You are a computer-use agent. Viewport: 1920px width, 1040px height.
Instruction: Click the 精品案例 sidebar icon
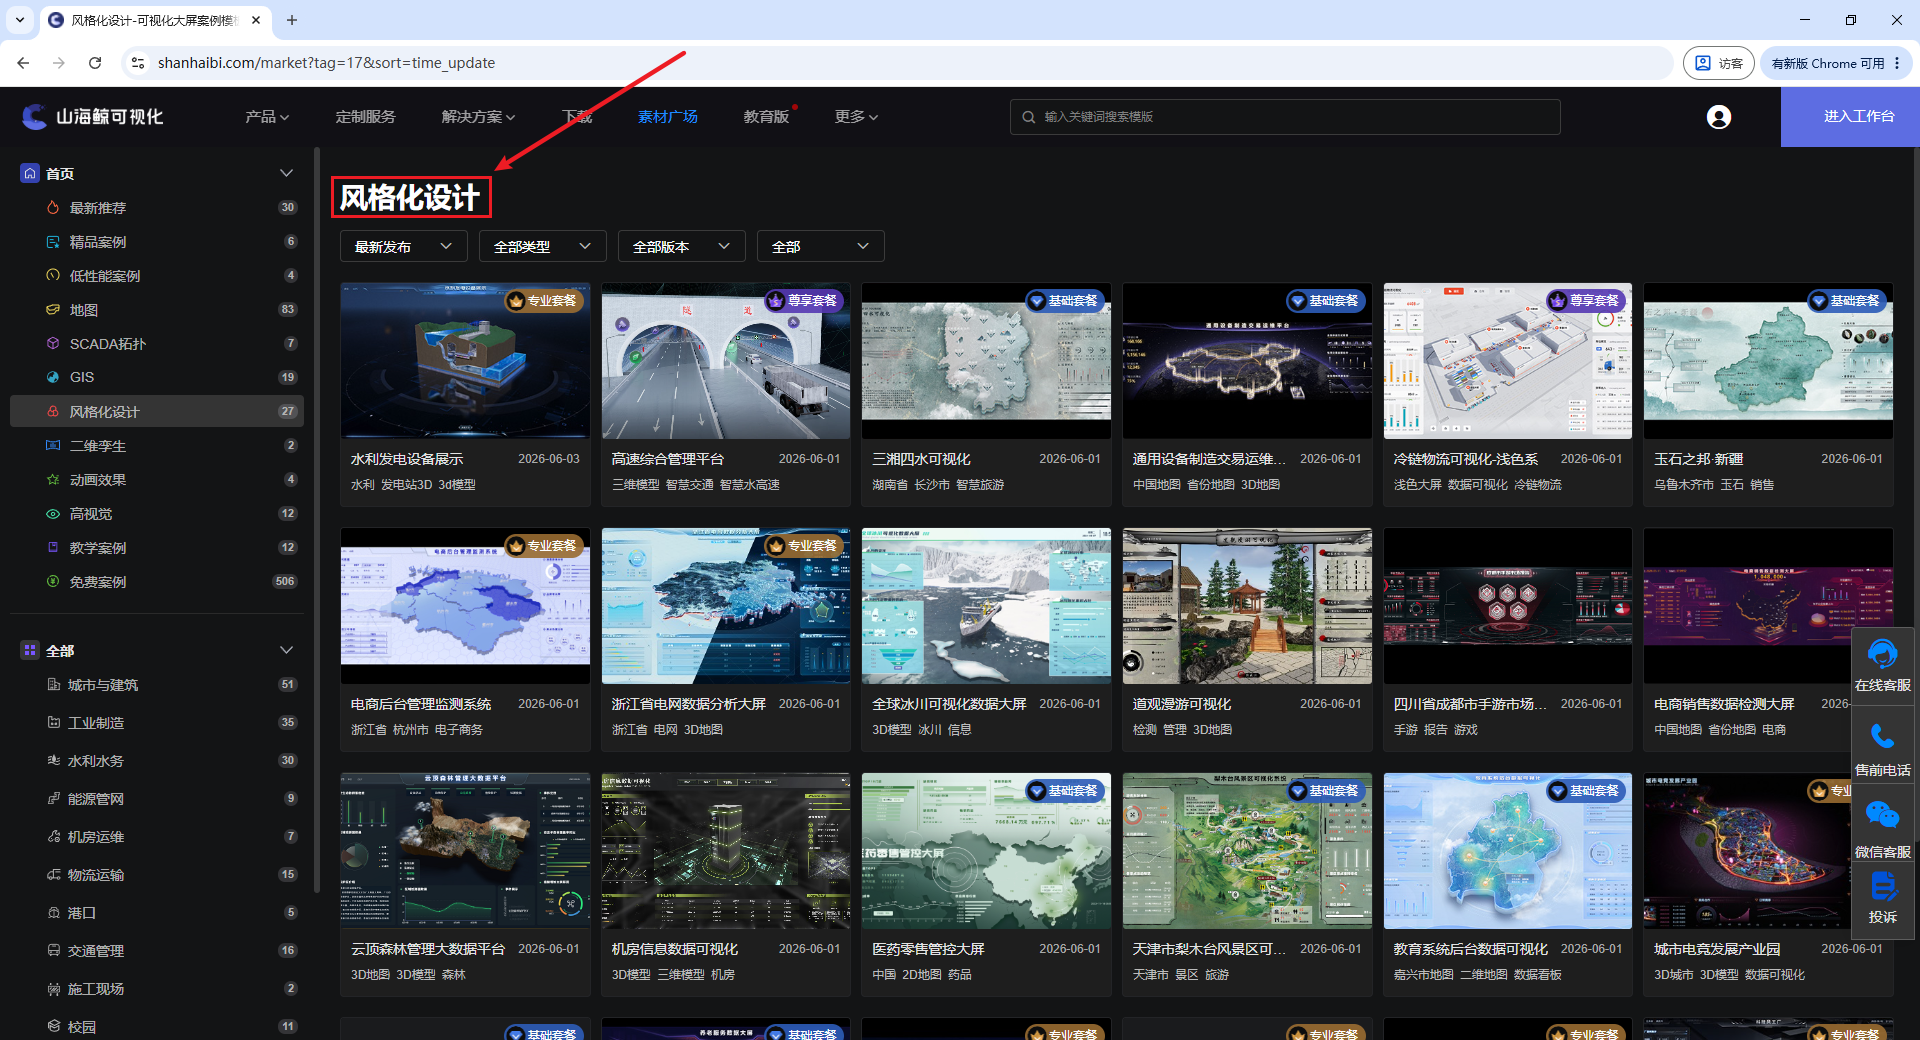pos(53,242)
